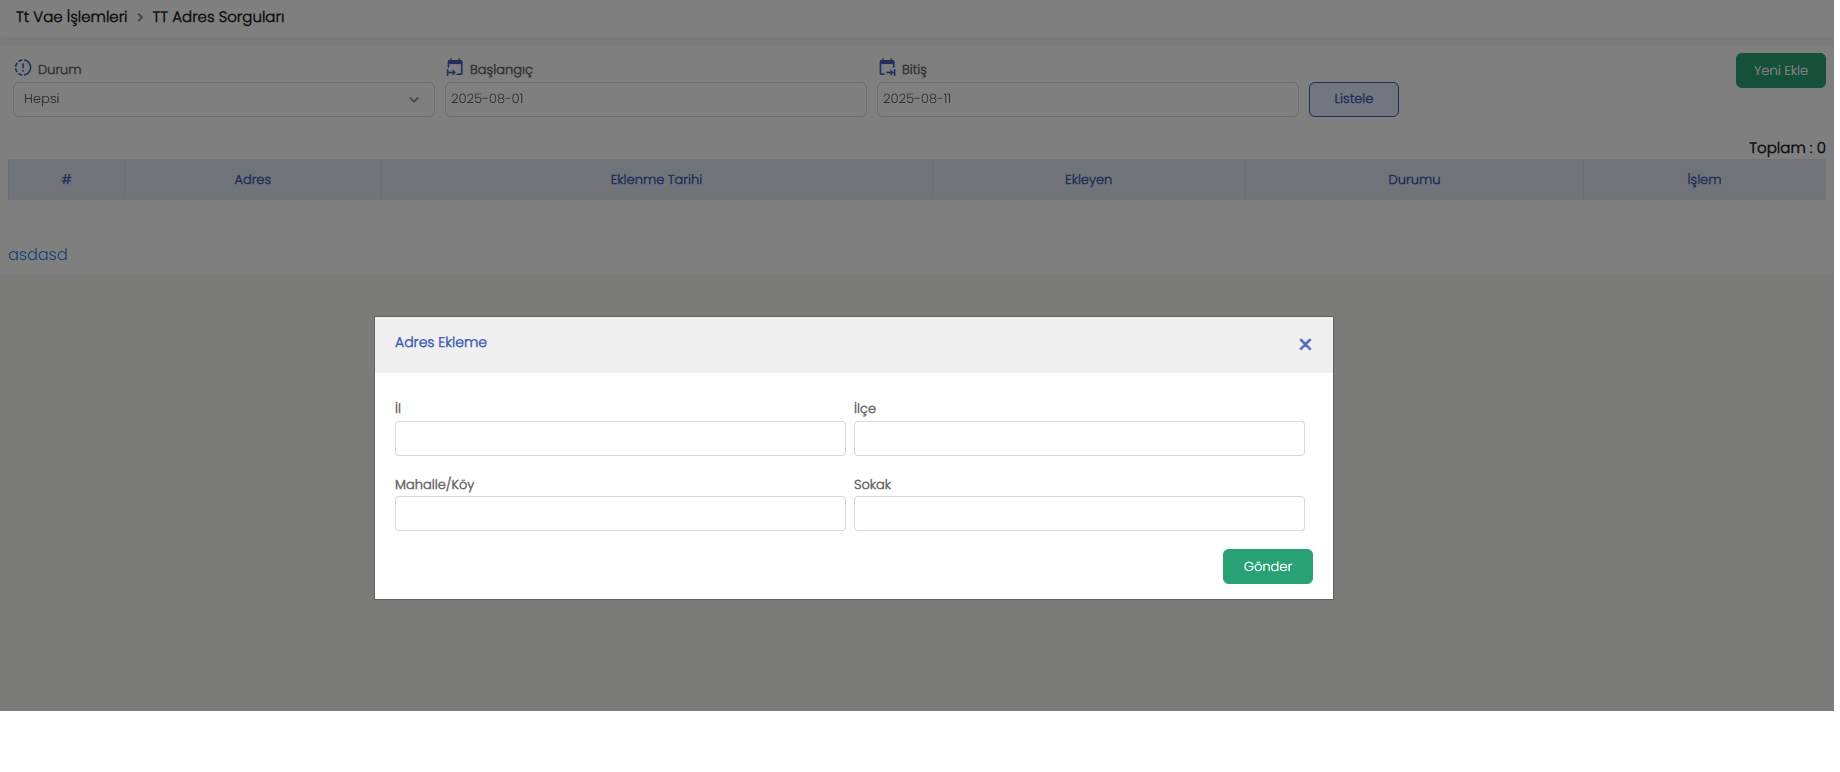
Task: Focus the İl input field
Action: (x=620, y=439)
